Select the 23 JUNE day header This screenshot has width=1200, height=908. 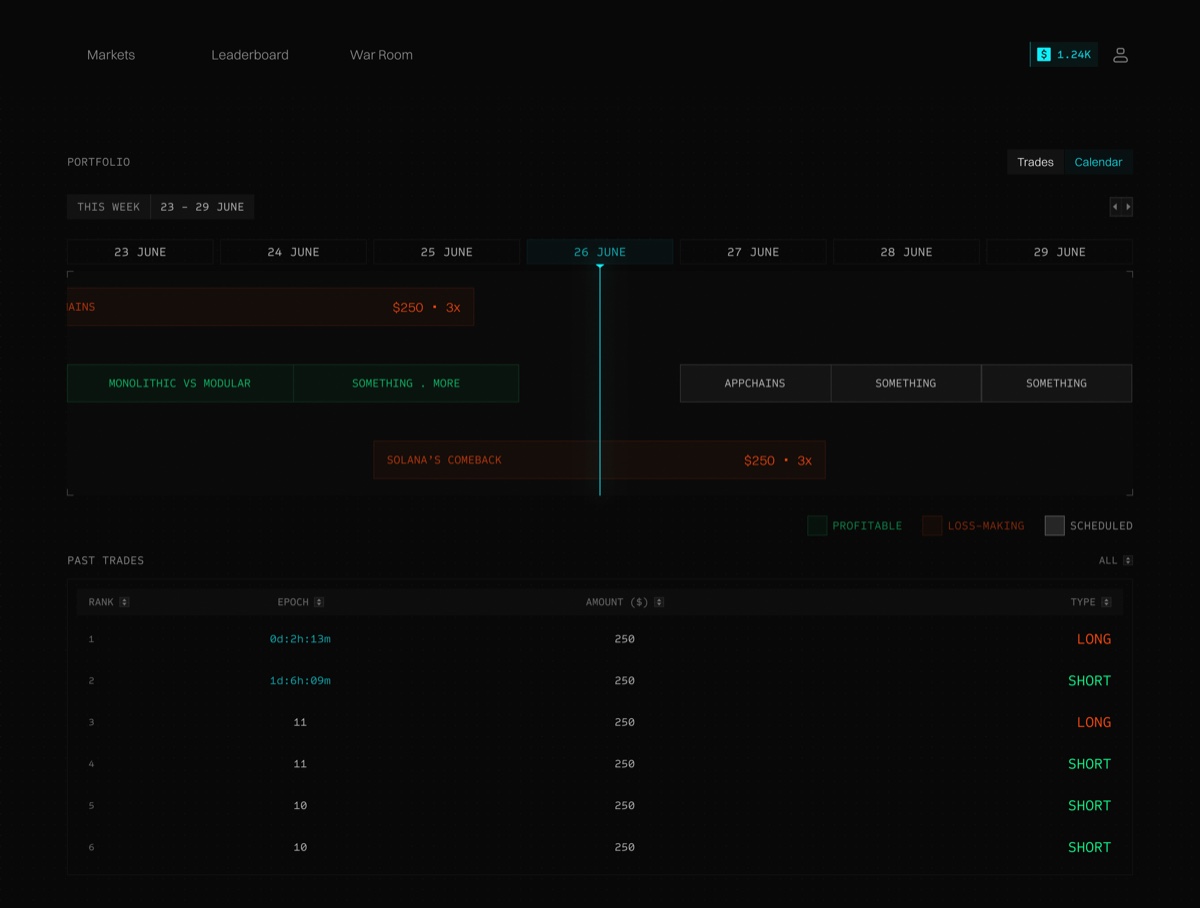tap(140, 252)
